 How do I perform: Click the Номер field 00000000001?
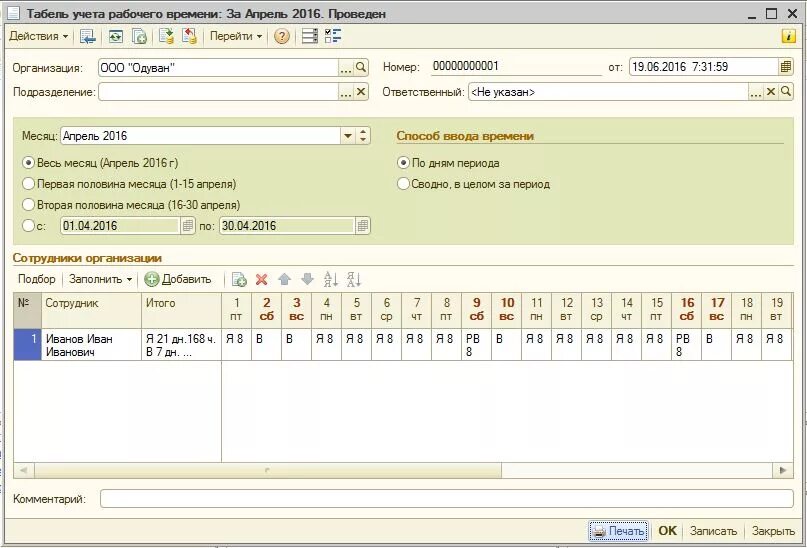point(516,66)
